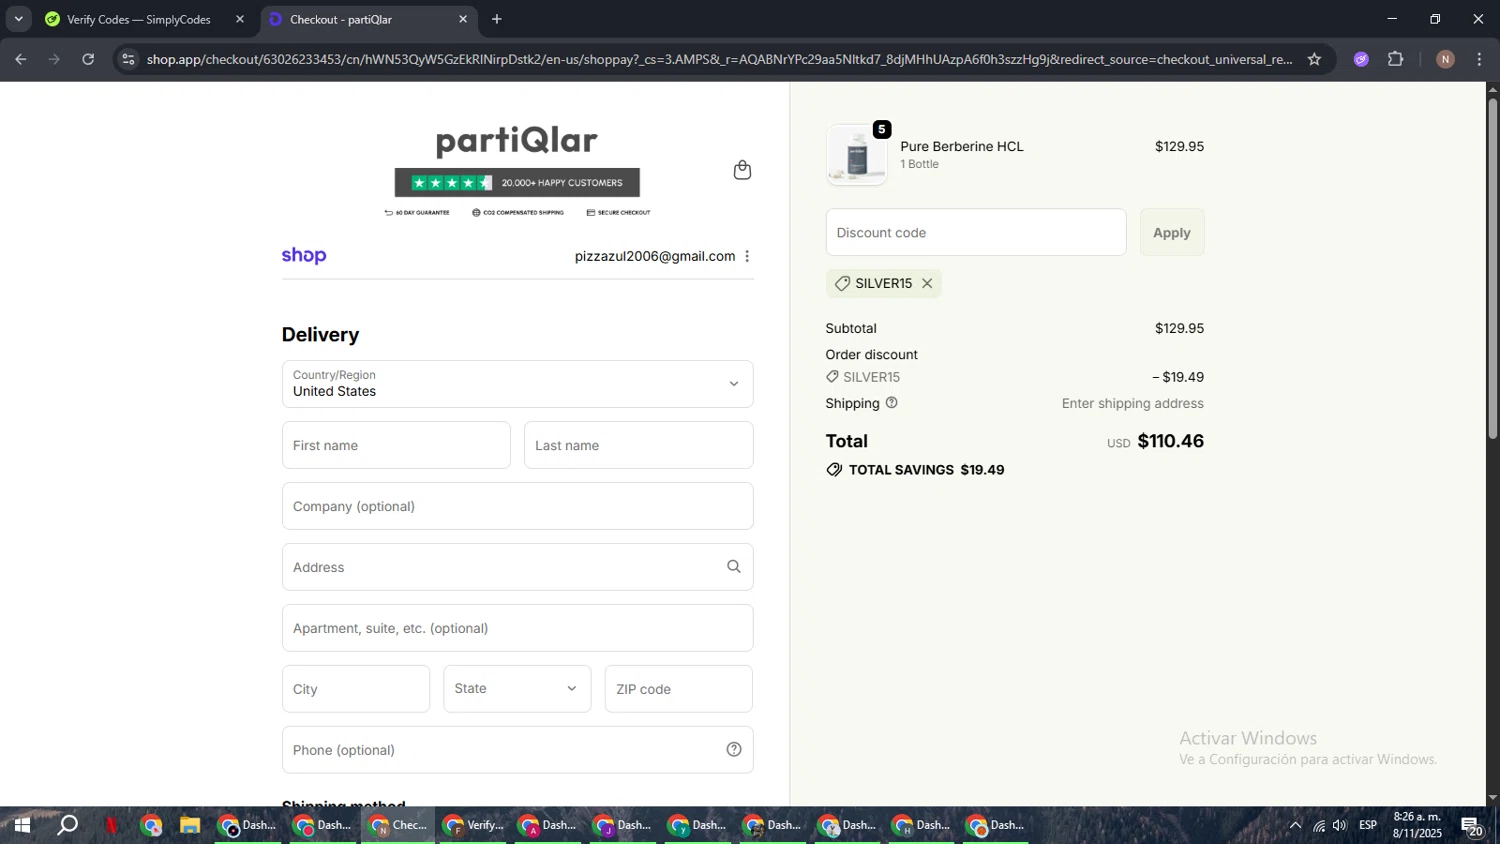The image size is (1500, 844).
Task: Open the tab search dropdown arrow
Action: pyautogui.click(x=18, y=19)
